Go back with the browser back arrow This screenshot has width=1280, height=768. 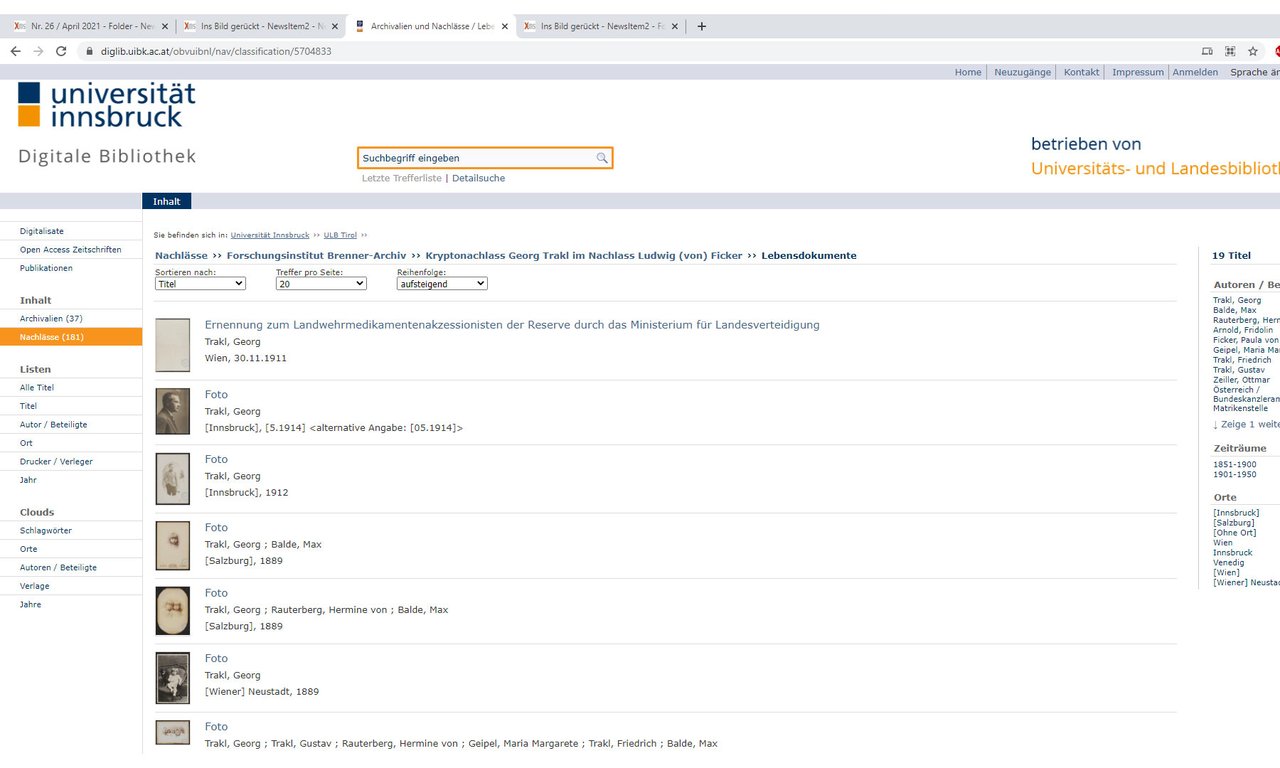[15, 51]
